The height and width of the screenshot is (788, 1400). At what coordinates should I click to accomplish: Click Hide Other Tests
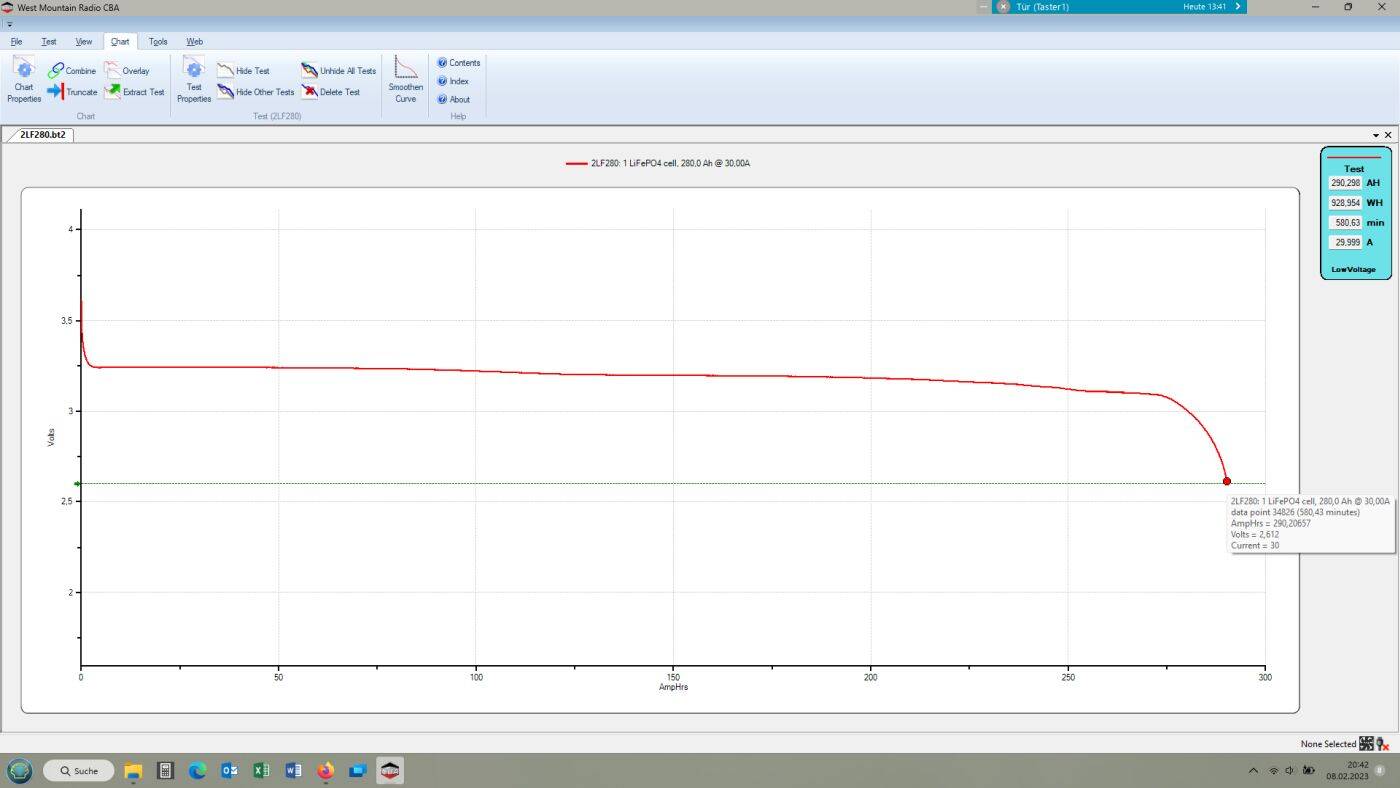(x=256, y=92)
